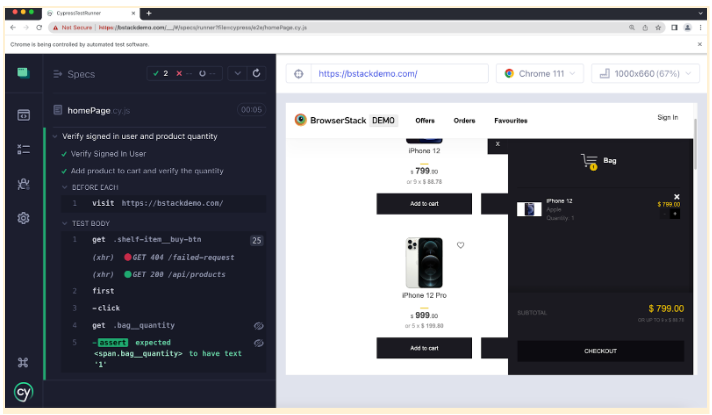Decrease iPhone 12 quantity with minus

pyautogui.click(x=665, y=214)
